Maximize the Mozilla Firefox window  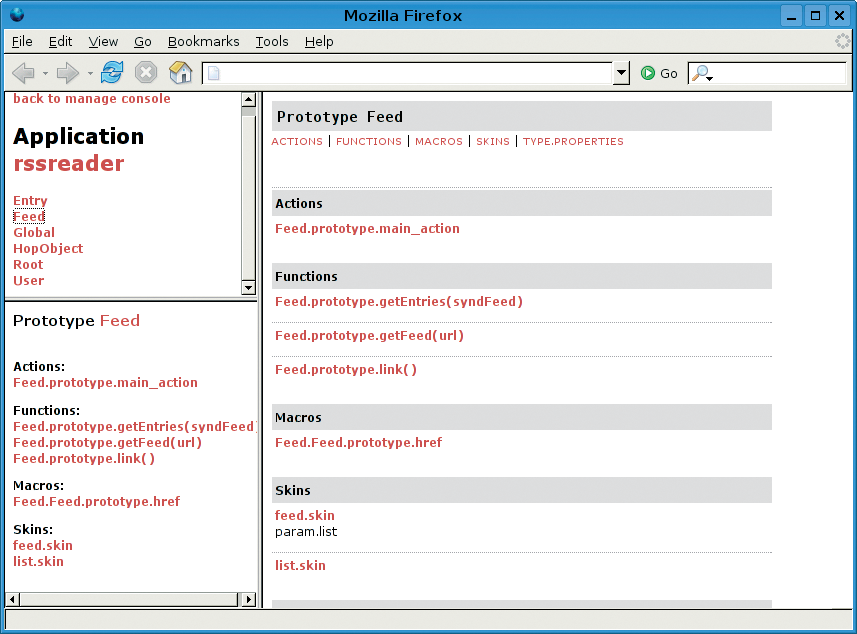point(815,15)
